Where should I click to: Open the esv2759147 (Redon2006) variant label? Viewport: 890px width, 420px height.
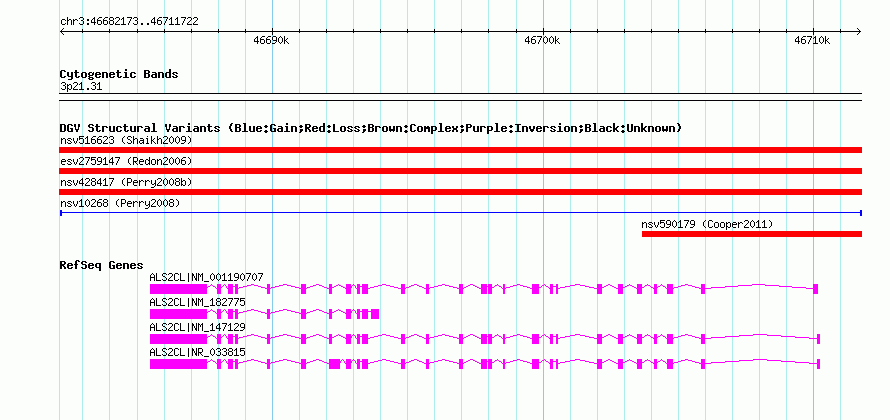[126, 161]
